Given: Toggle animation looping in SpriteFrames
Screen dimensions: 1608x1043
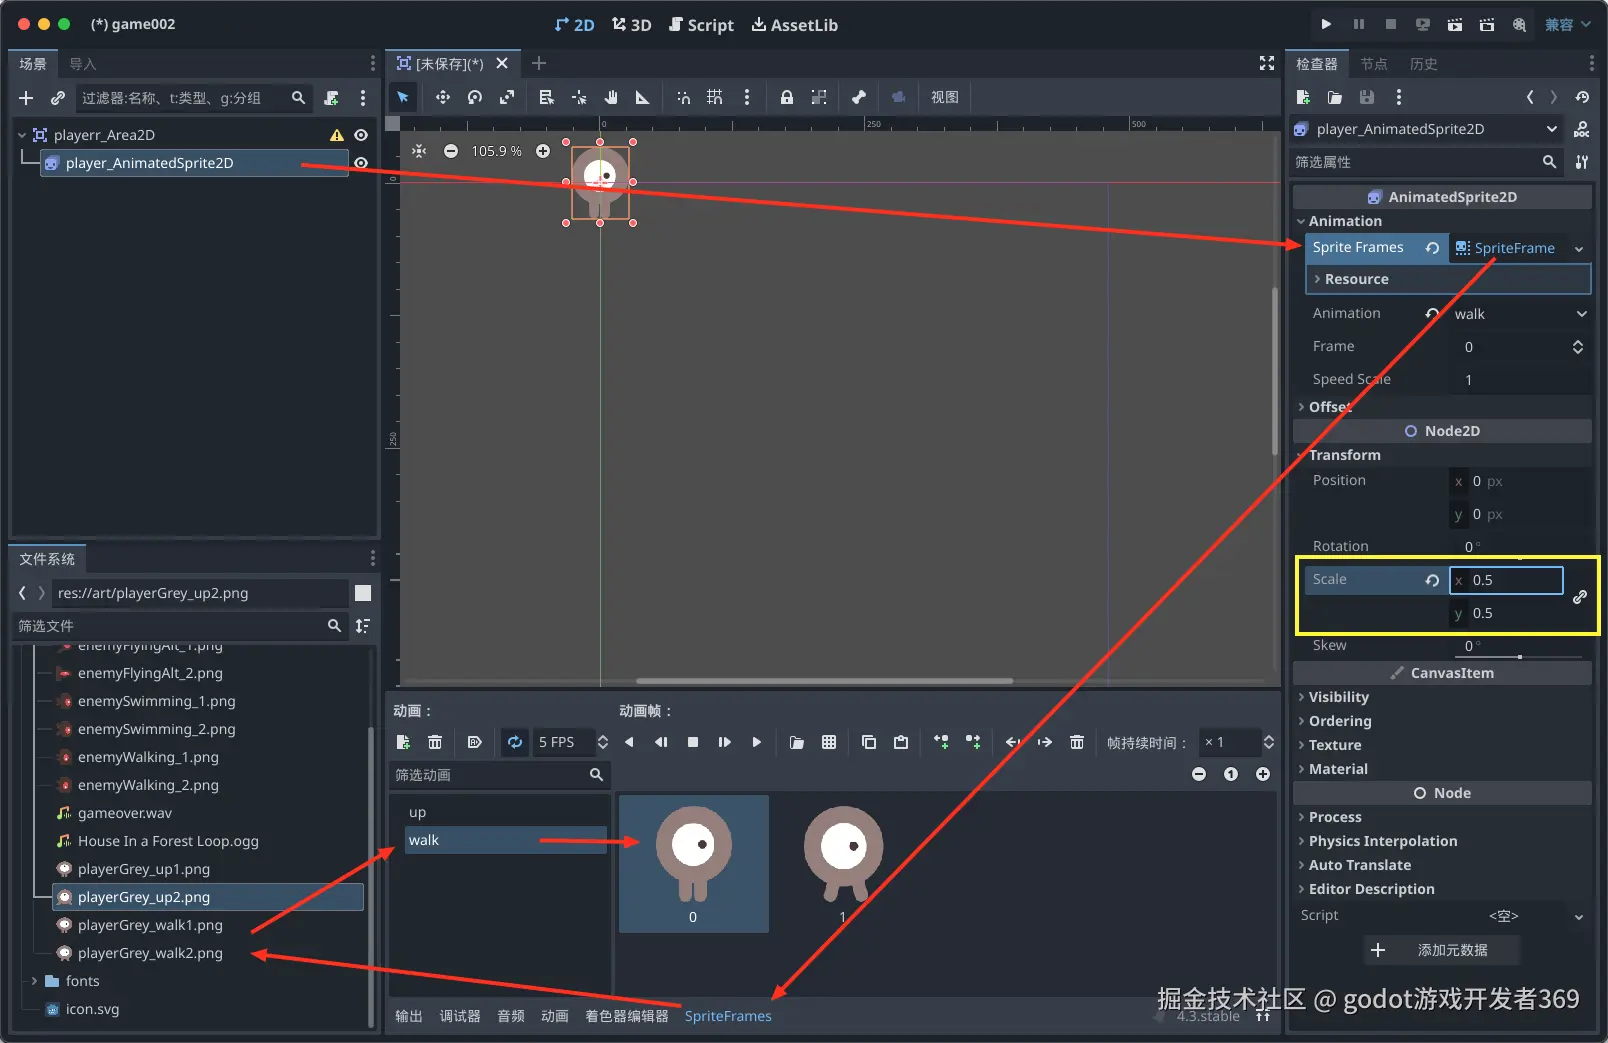Looking at the screenshot, I should coord(515,742).
